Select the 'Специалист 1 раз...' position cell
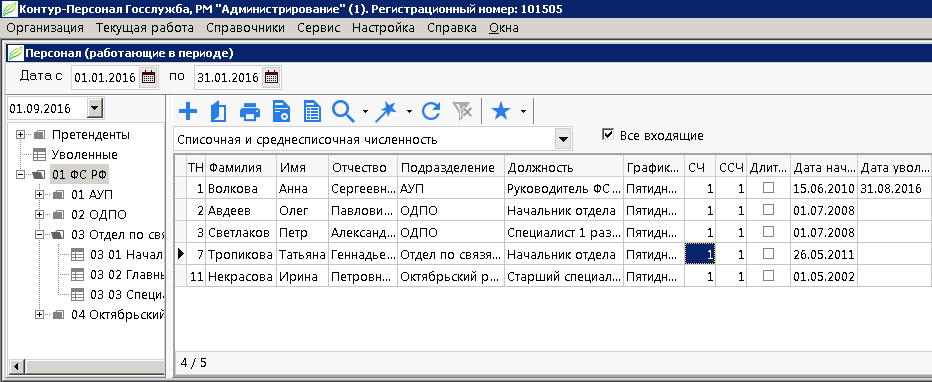The image size is (932, 382). click(564, 232)
